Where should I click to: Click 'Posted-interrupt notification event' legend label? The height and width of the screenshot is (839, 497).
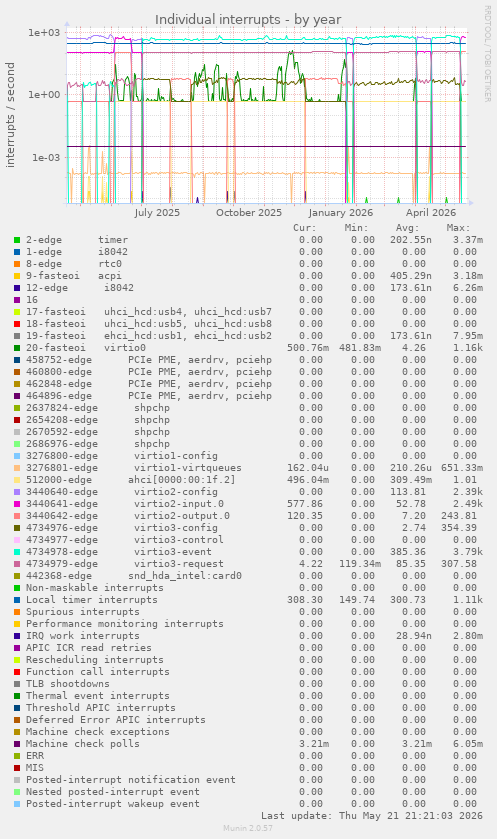point(131,780)
